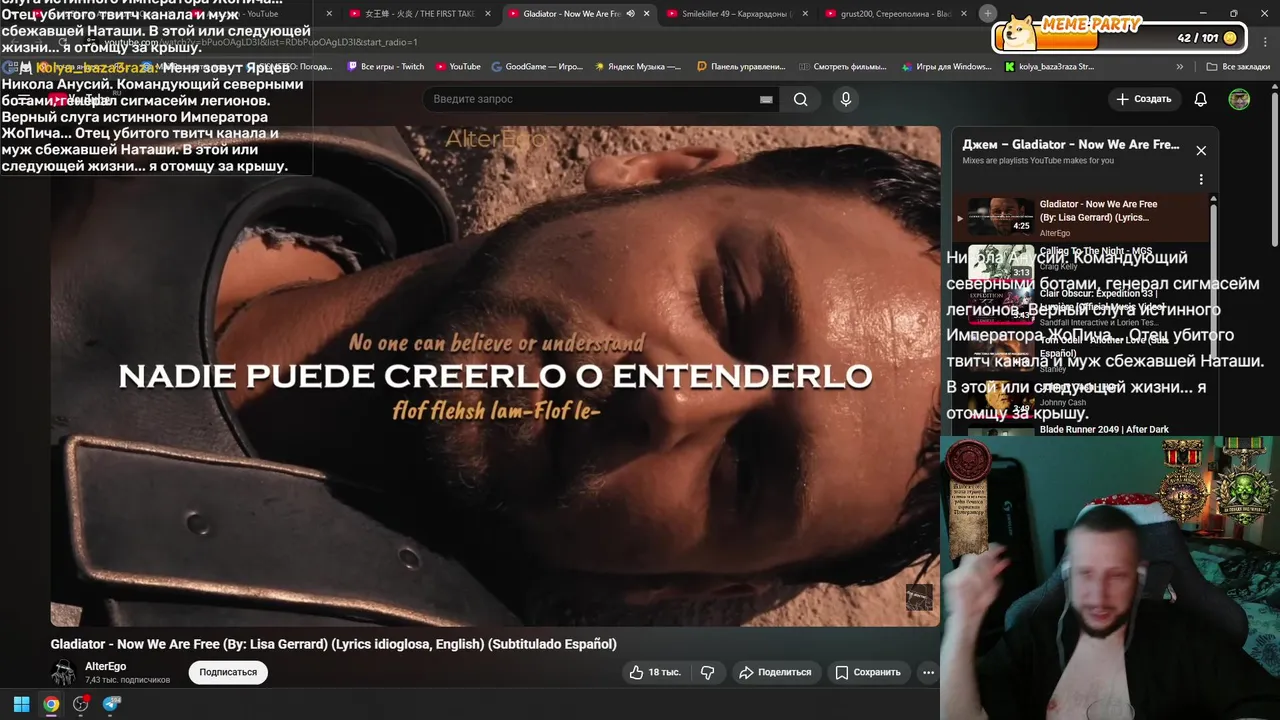This screenshot has height=720, width=1280.
Task: Open the OBS icon in taskbar
Action: 81,704
